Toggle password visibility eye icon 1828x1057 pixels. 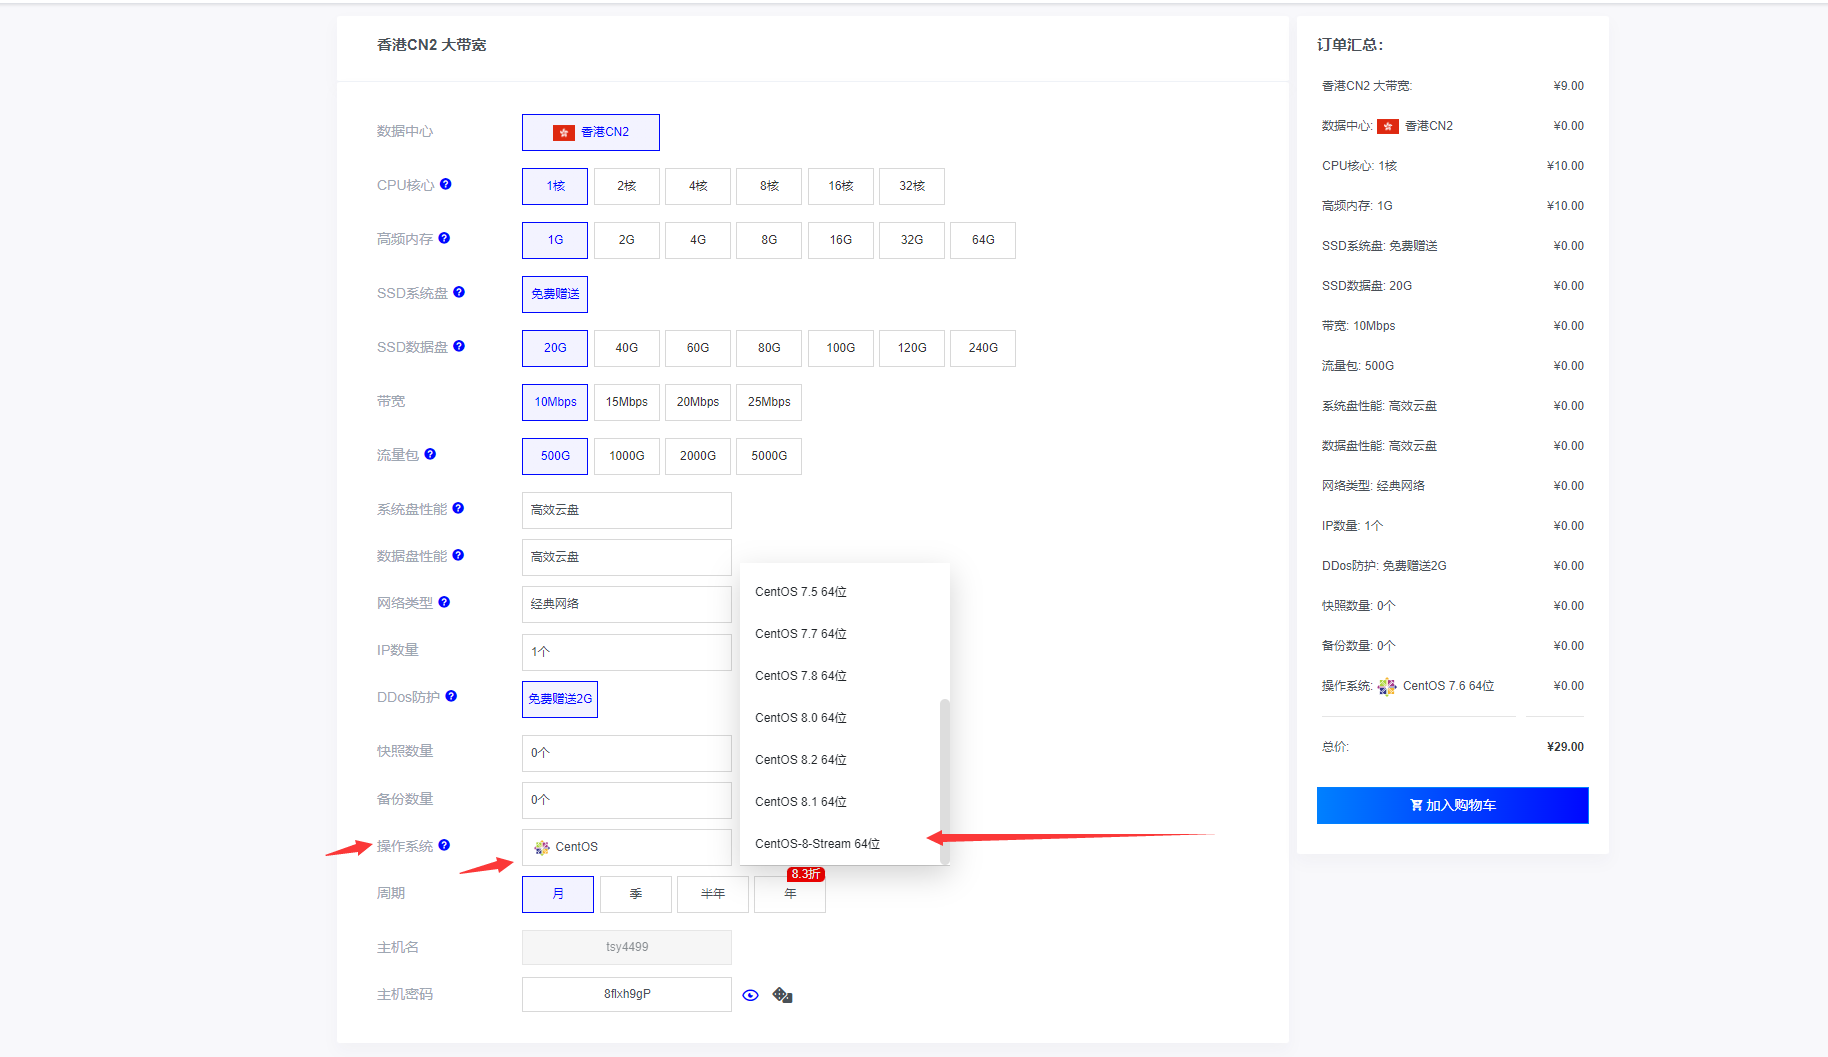(x=751, y=995)
